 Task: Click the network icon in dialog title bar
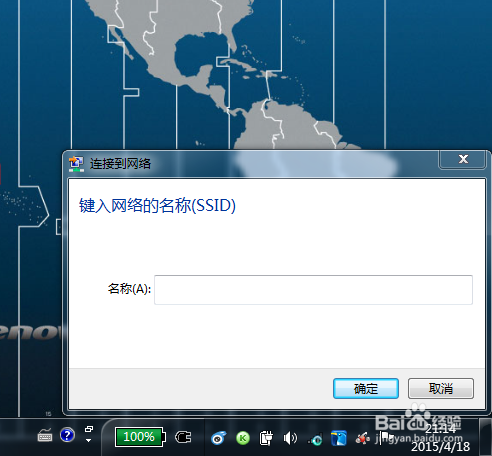click(x=76, y=164)
